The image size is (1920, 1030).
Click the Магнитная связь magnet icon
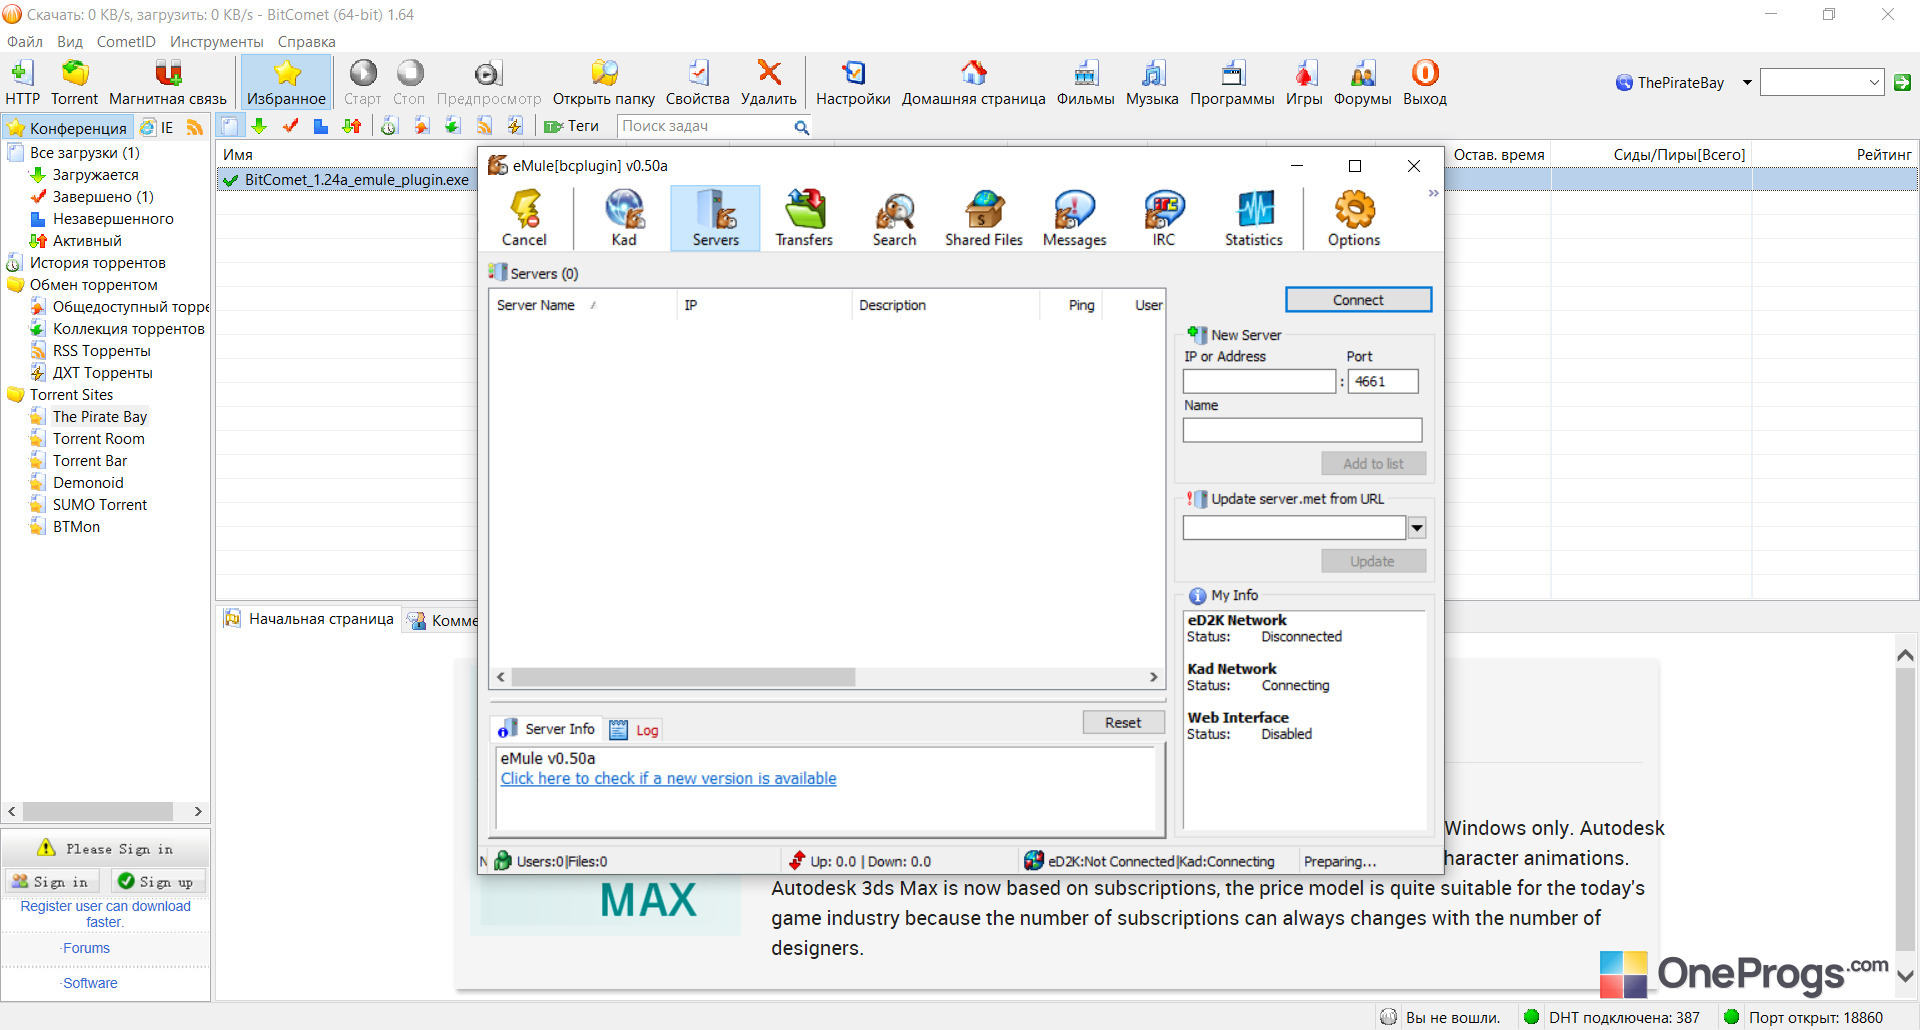pos(168,74)
